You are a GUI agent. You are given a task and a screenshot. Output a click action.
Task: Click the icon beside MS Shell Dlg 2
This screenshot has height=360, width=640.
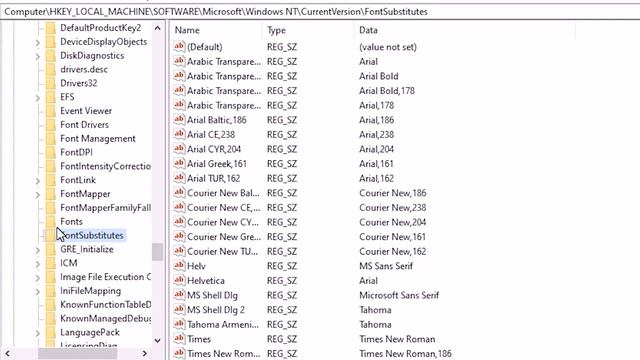(x=179, y=310)
